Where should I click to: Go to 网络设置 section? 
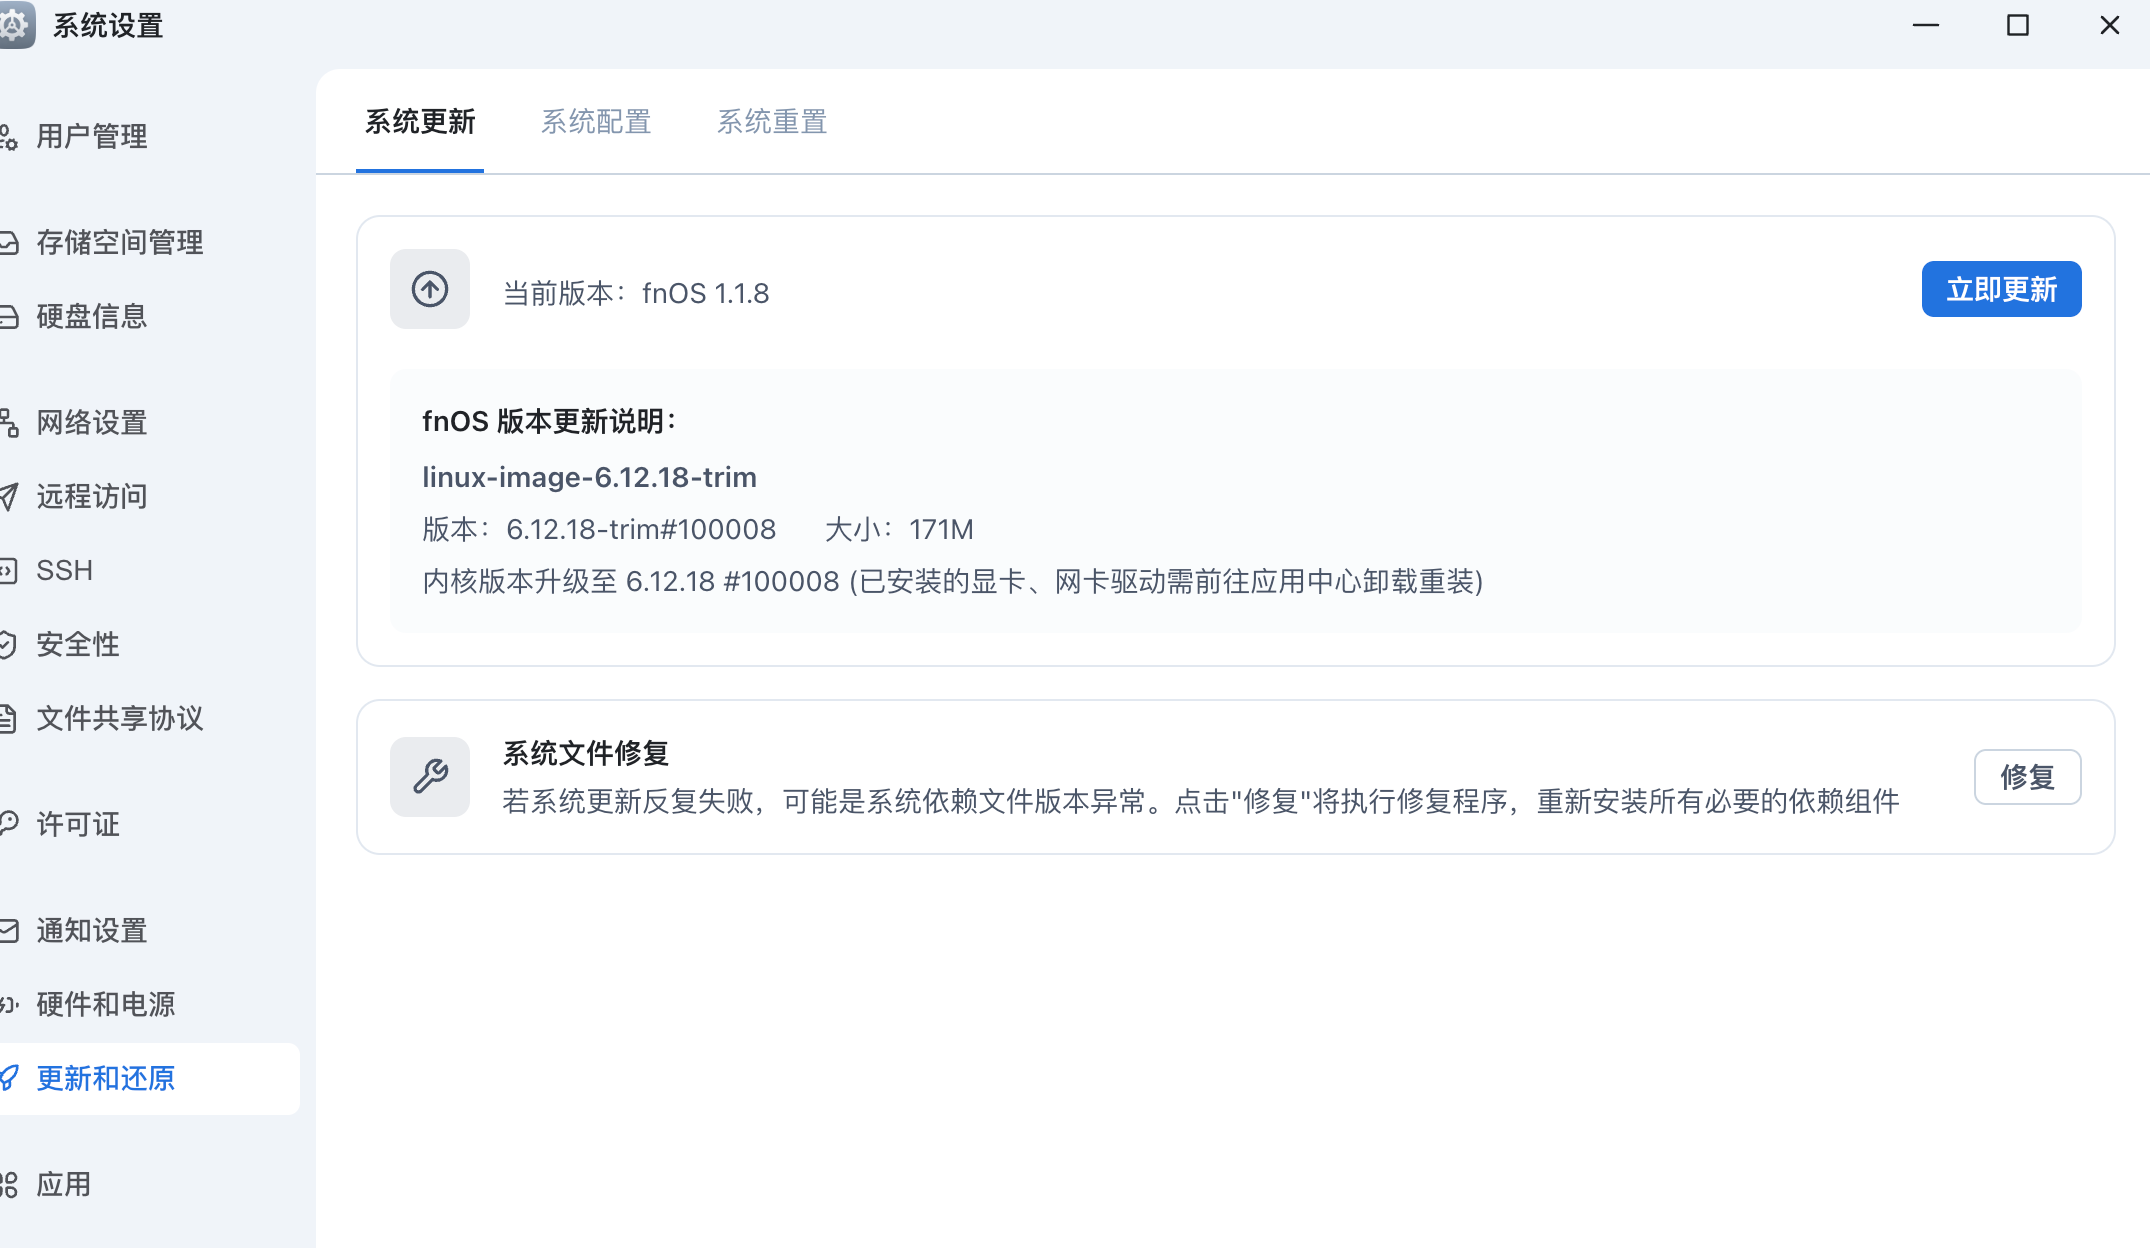click(92, 422)
